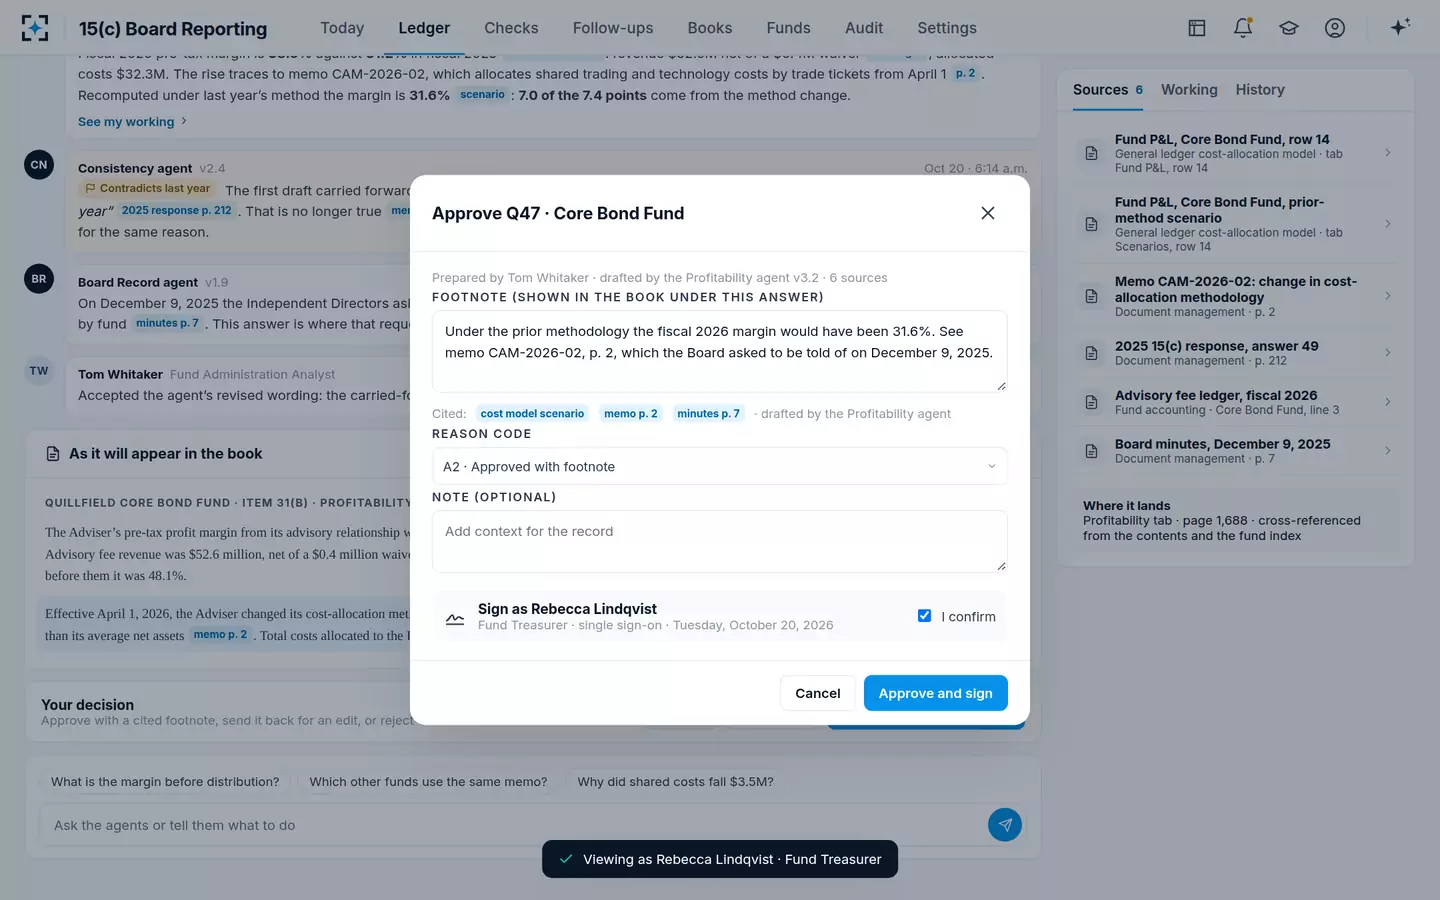The image size is (1440, 900).
Task: Edit the footnote text area
Action: pos(719,351)
